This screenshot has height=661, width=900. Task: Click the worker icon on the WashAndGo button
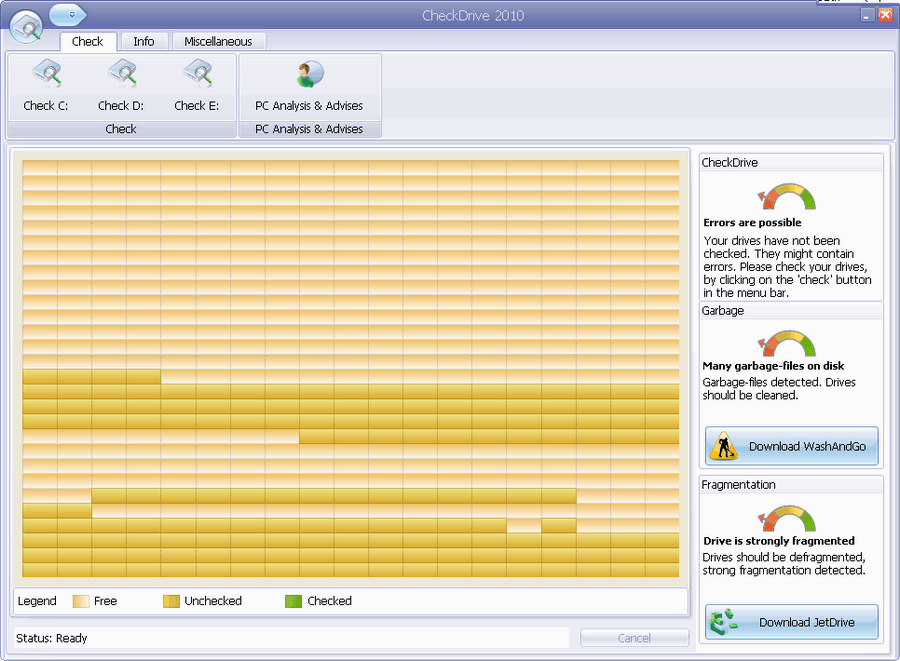tap(725, 445)
